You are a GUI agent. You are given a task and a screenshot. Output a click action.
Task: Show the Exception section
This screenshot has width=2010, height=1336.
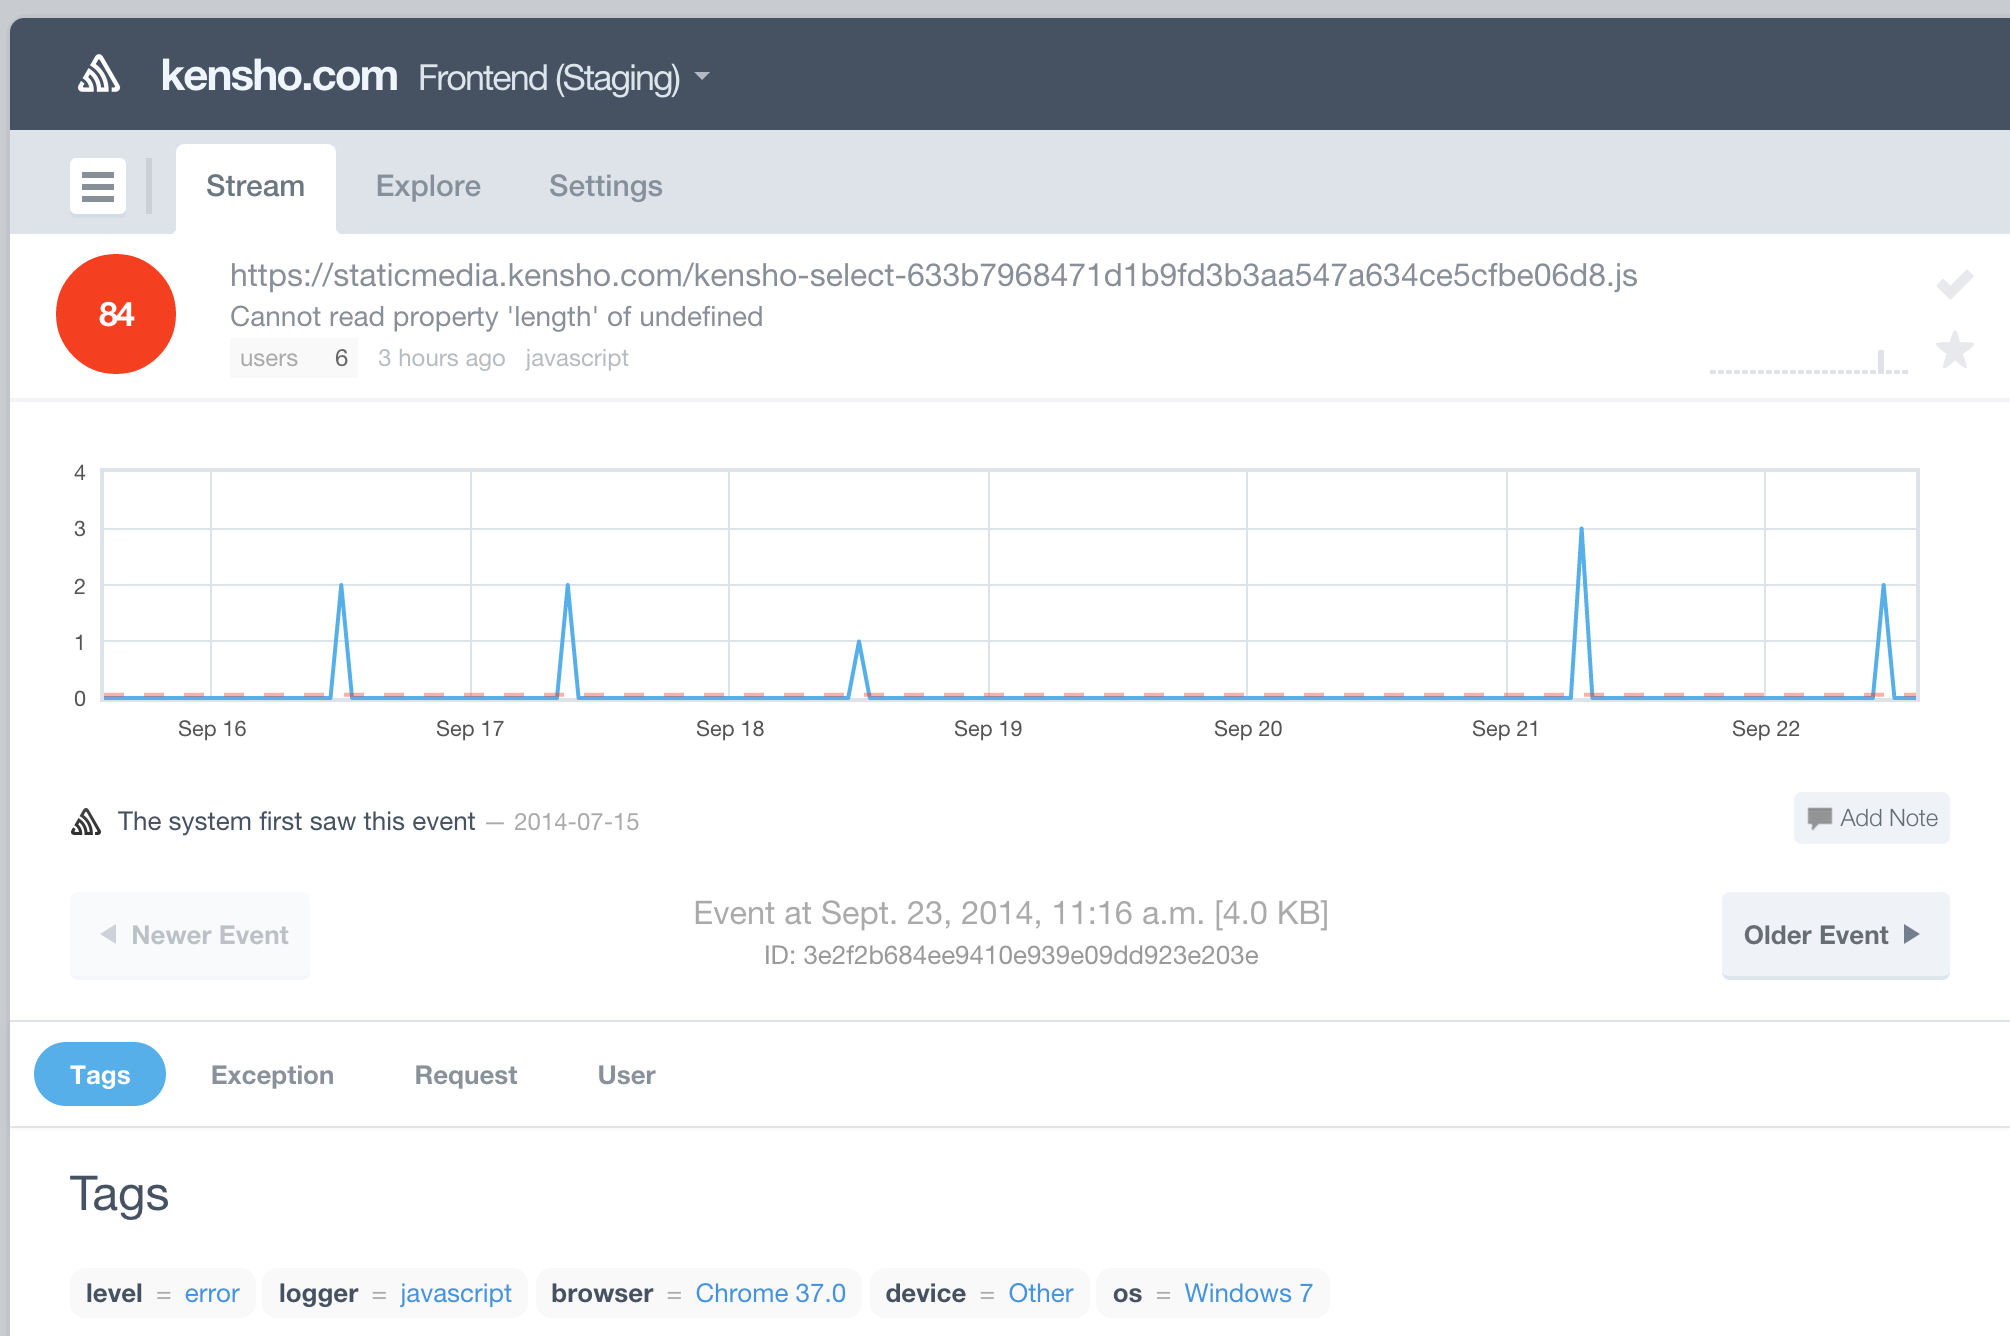[x=272, y=1075]
